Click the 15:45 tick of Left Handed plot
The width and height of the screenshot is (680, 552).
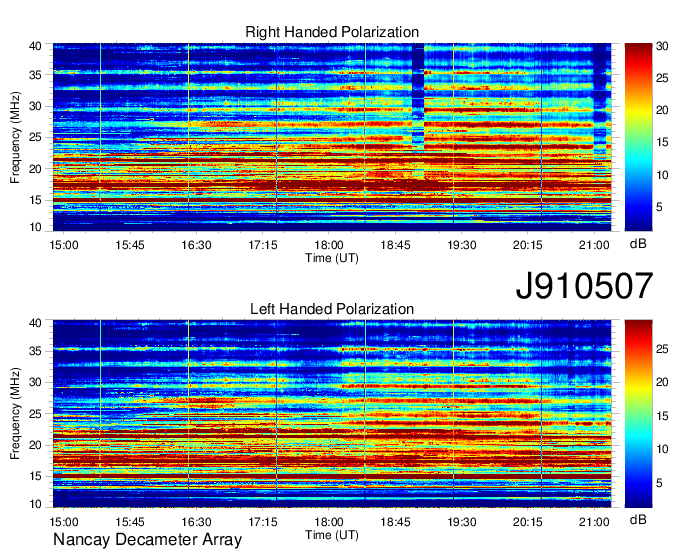tap(130, 522)
